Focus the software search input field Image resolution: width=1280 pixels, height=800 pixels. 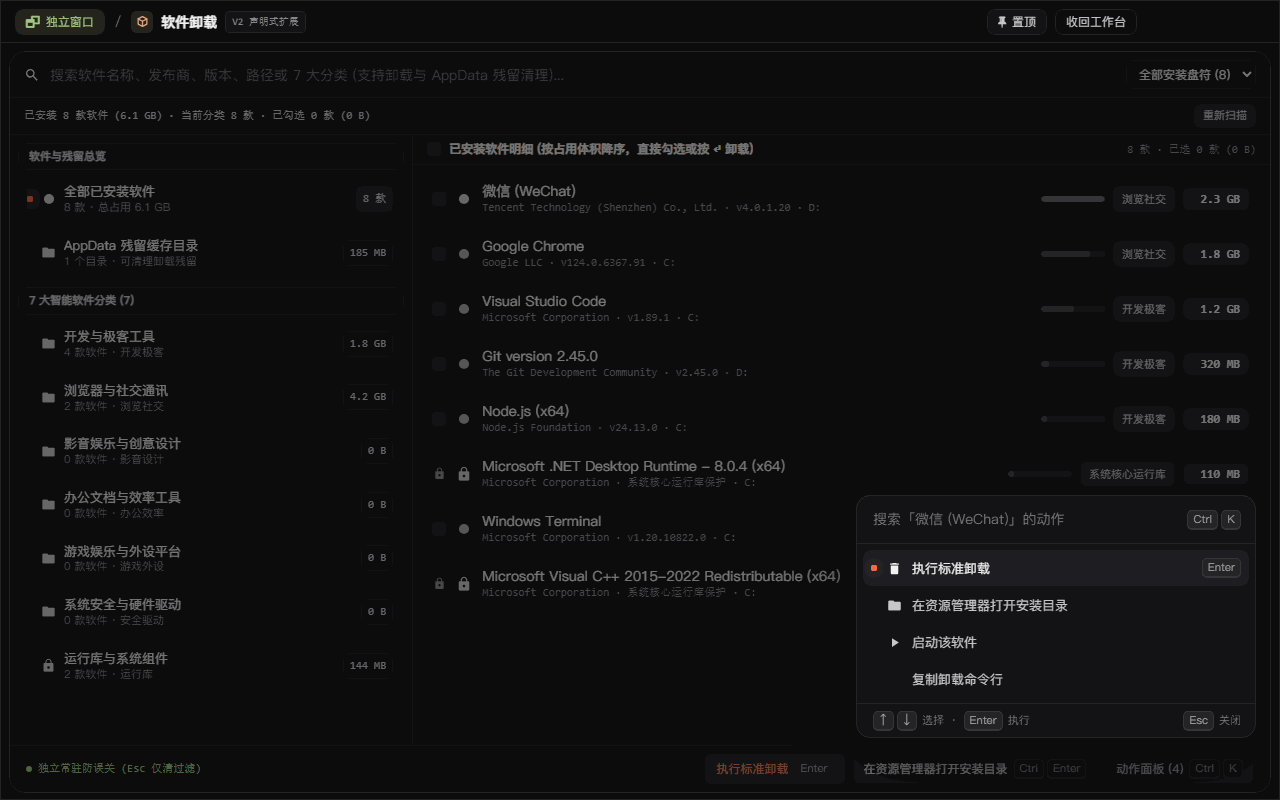(x=580, y=75)
